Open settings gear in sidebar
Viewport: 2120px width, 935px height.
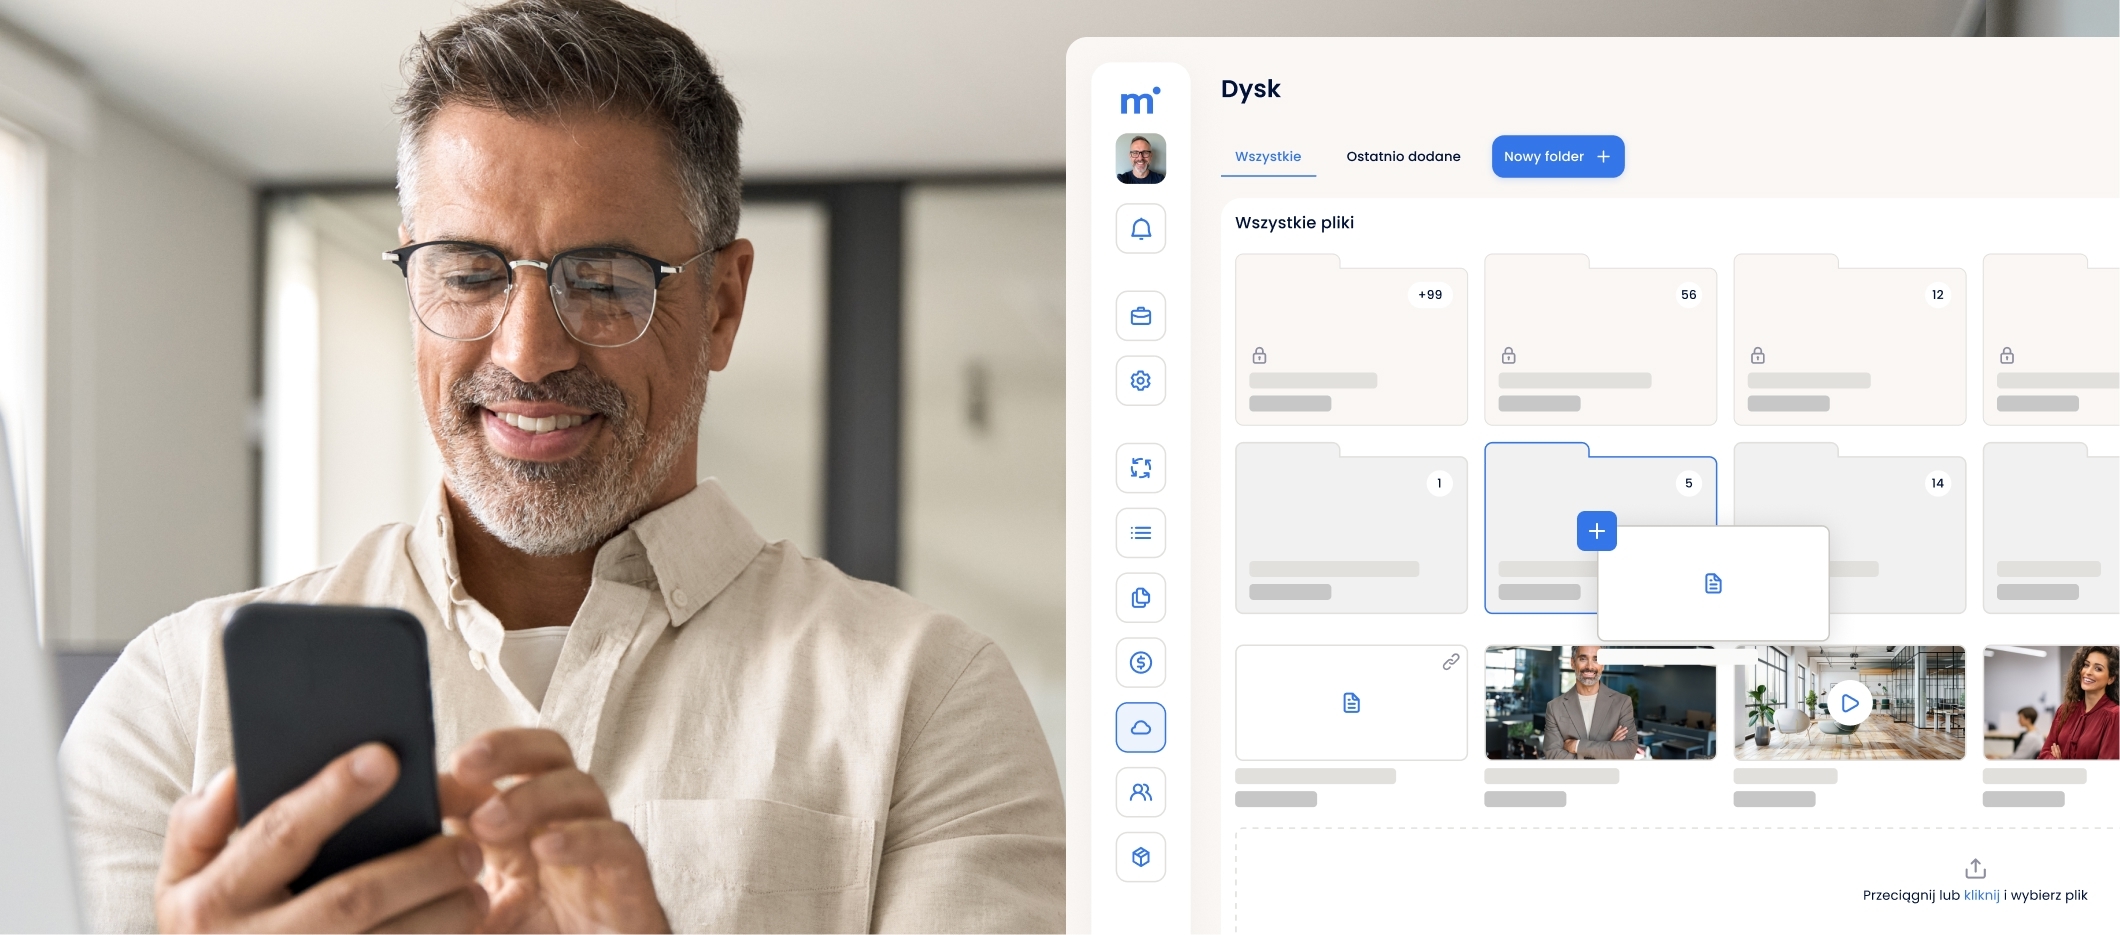click(1140, 381)
